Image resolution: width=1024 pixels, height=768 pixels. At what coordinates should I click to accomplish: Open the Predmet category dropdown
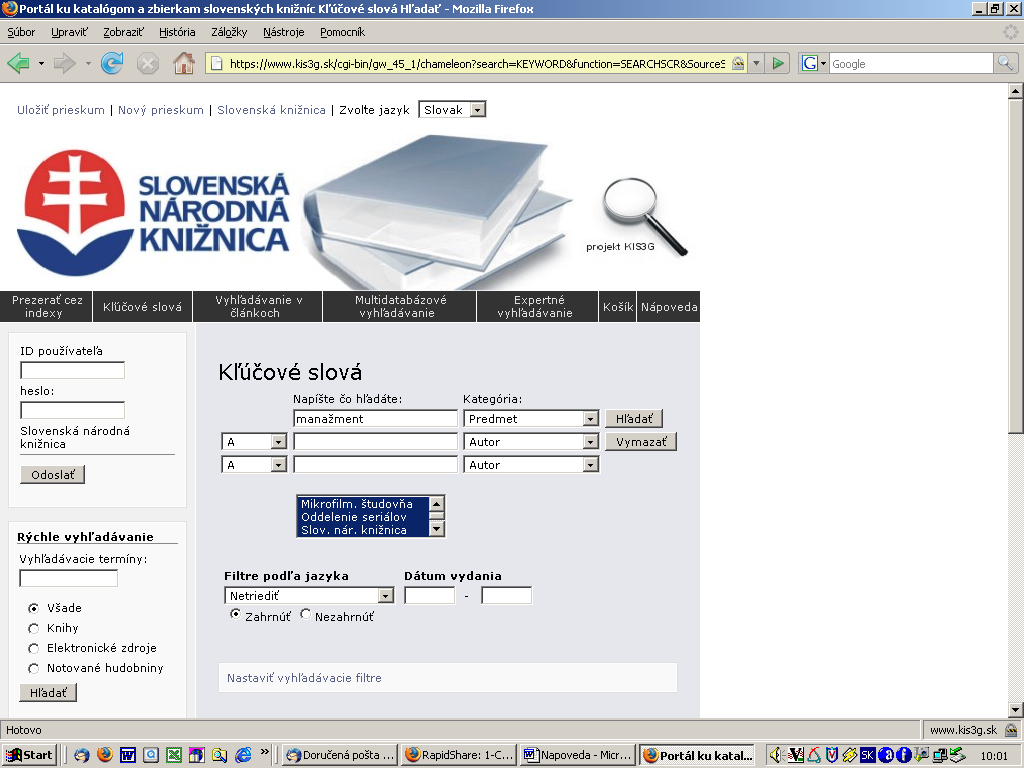[590, 419]
